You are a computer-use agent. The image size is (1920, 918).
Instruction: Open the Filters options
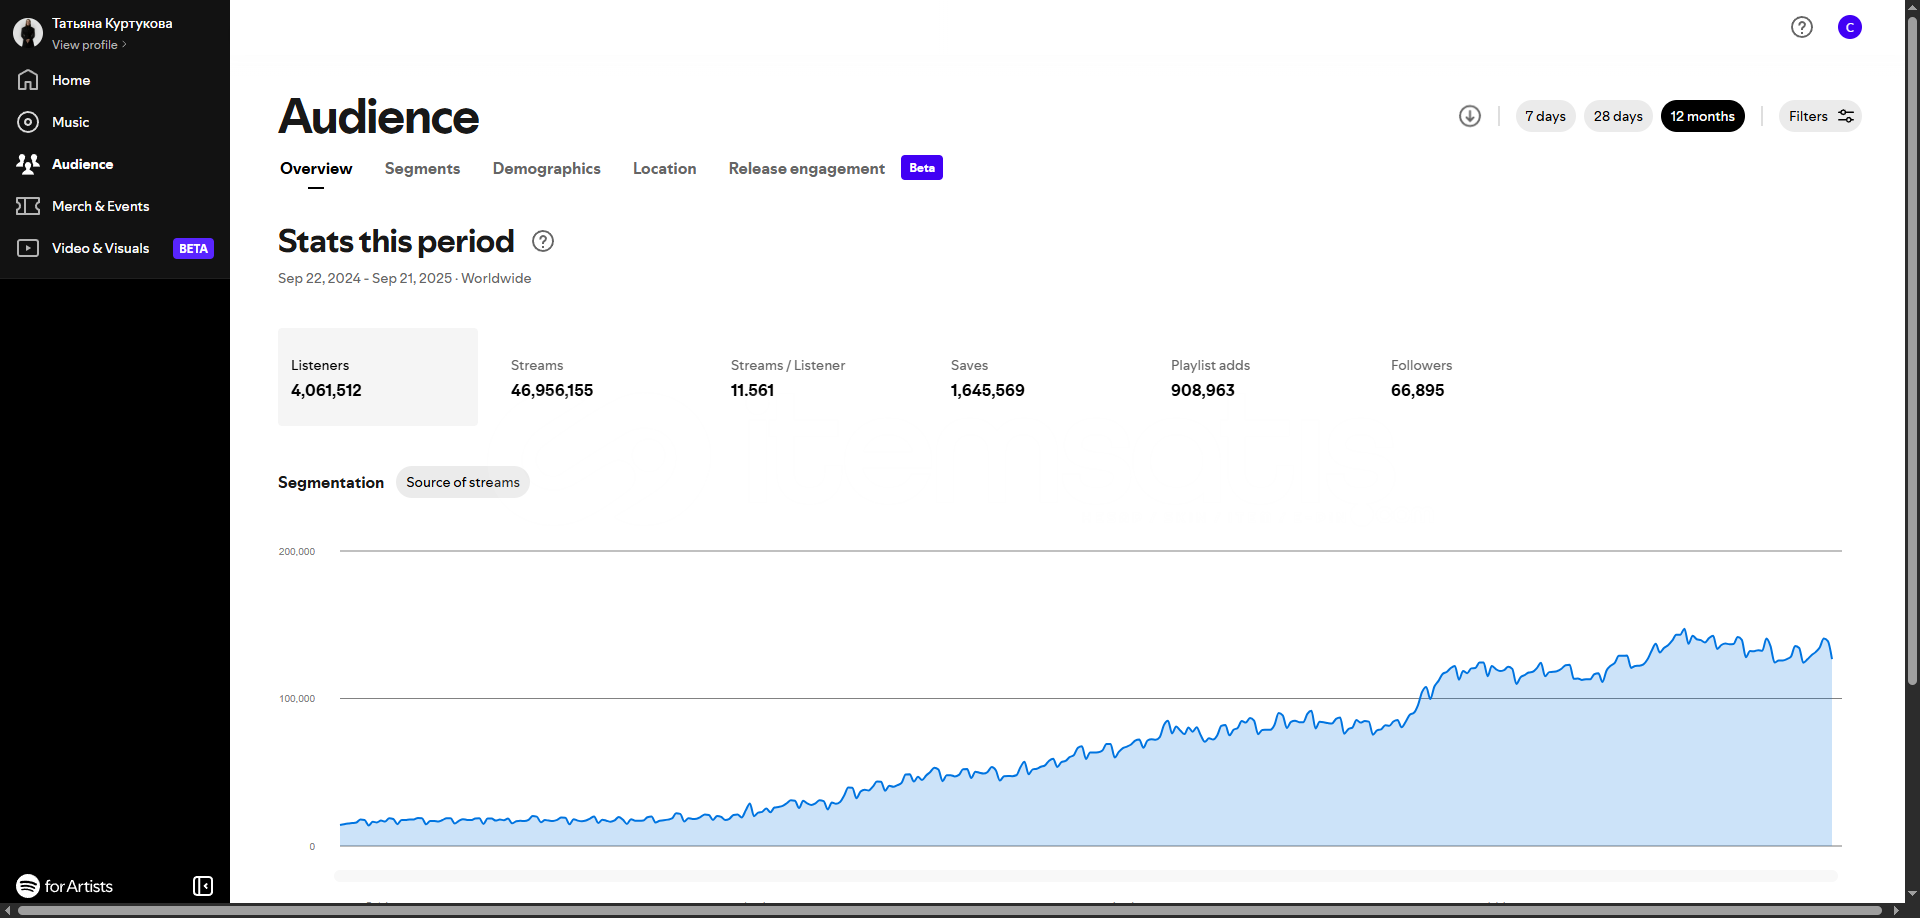click(1819, 116)
